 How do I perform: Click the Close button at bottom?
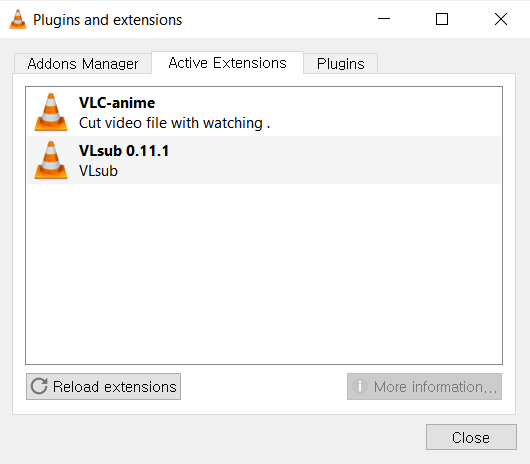tap(471, 437)
